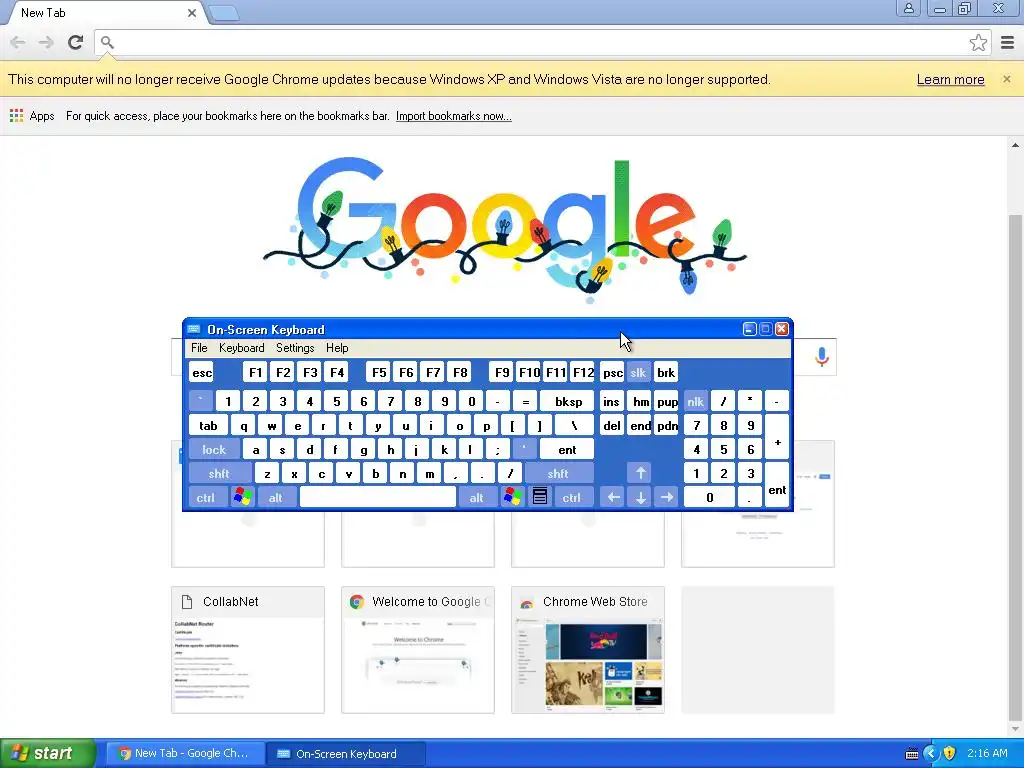Click the down arrow key on keyboard

[x=640, y=497]
